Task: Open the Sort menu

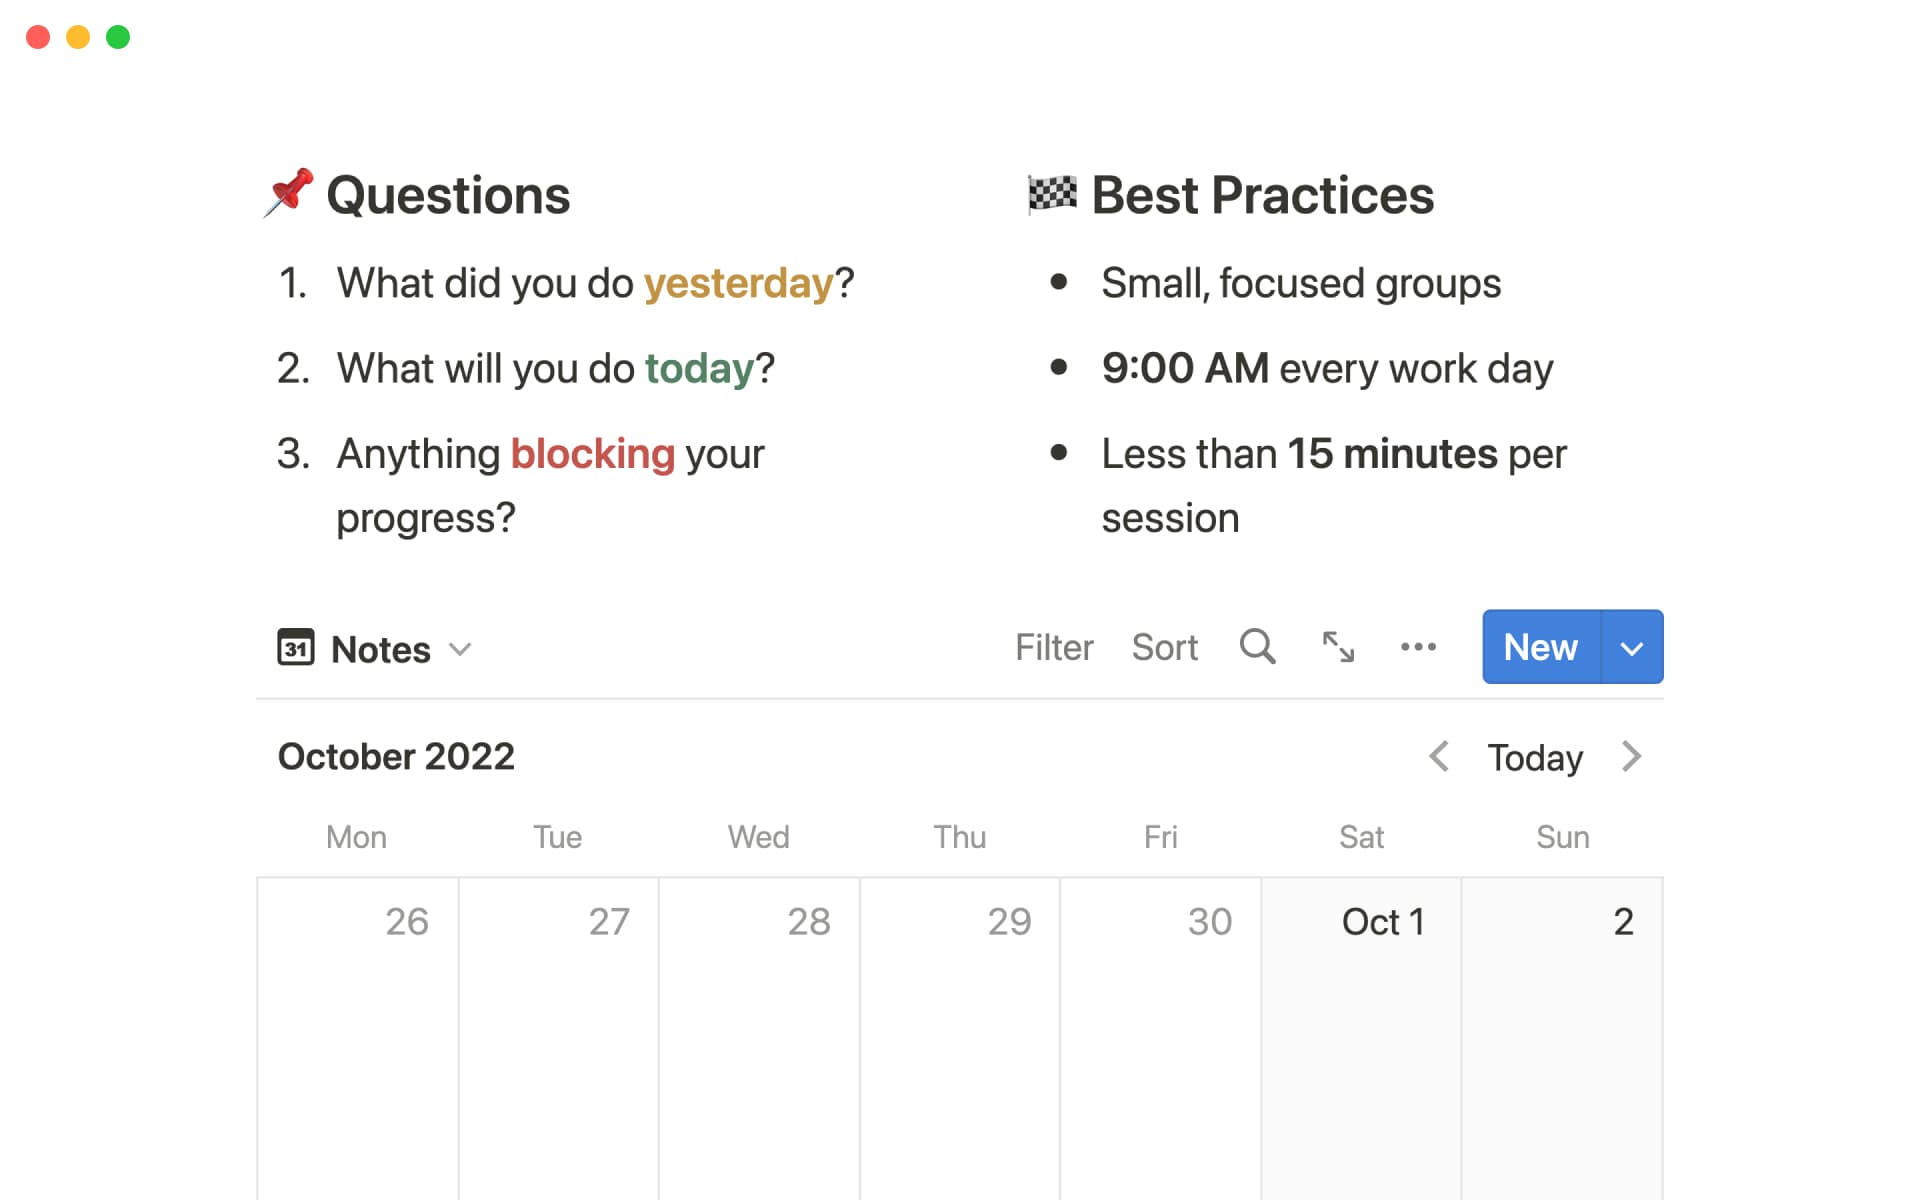Action: (1164, 648)
